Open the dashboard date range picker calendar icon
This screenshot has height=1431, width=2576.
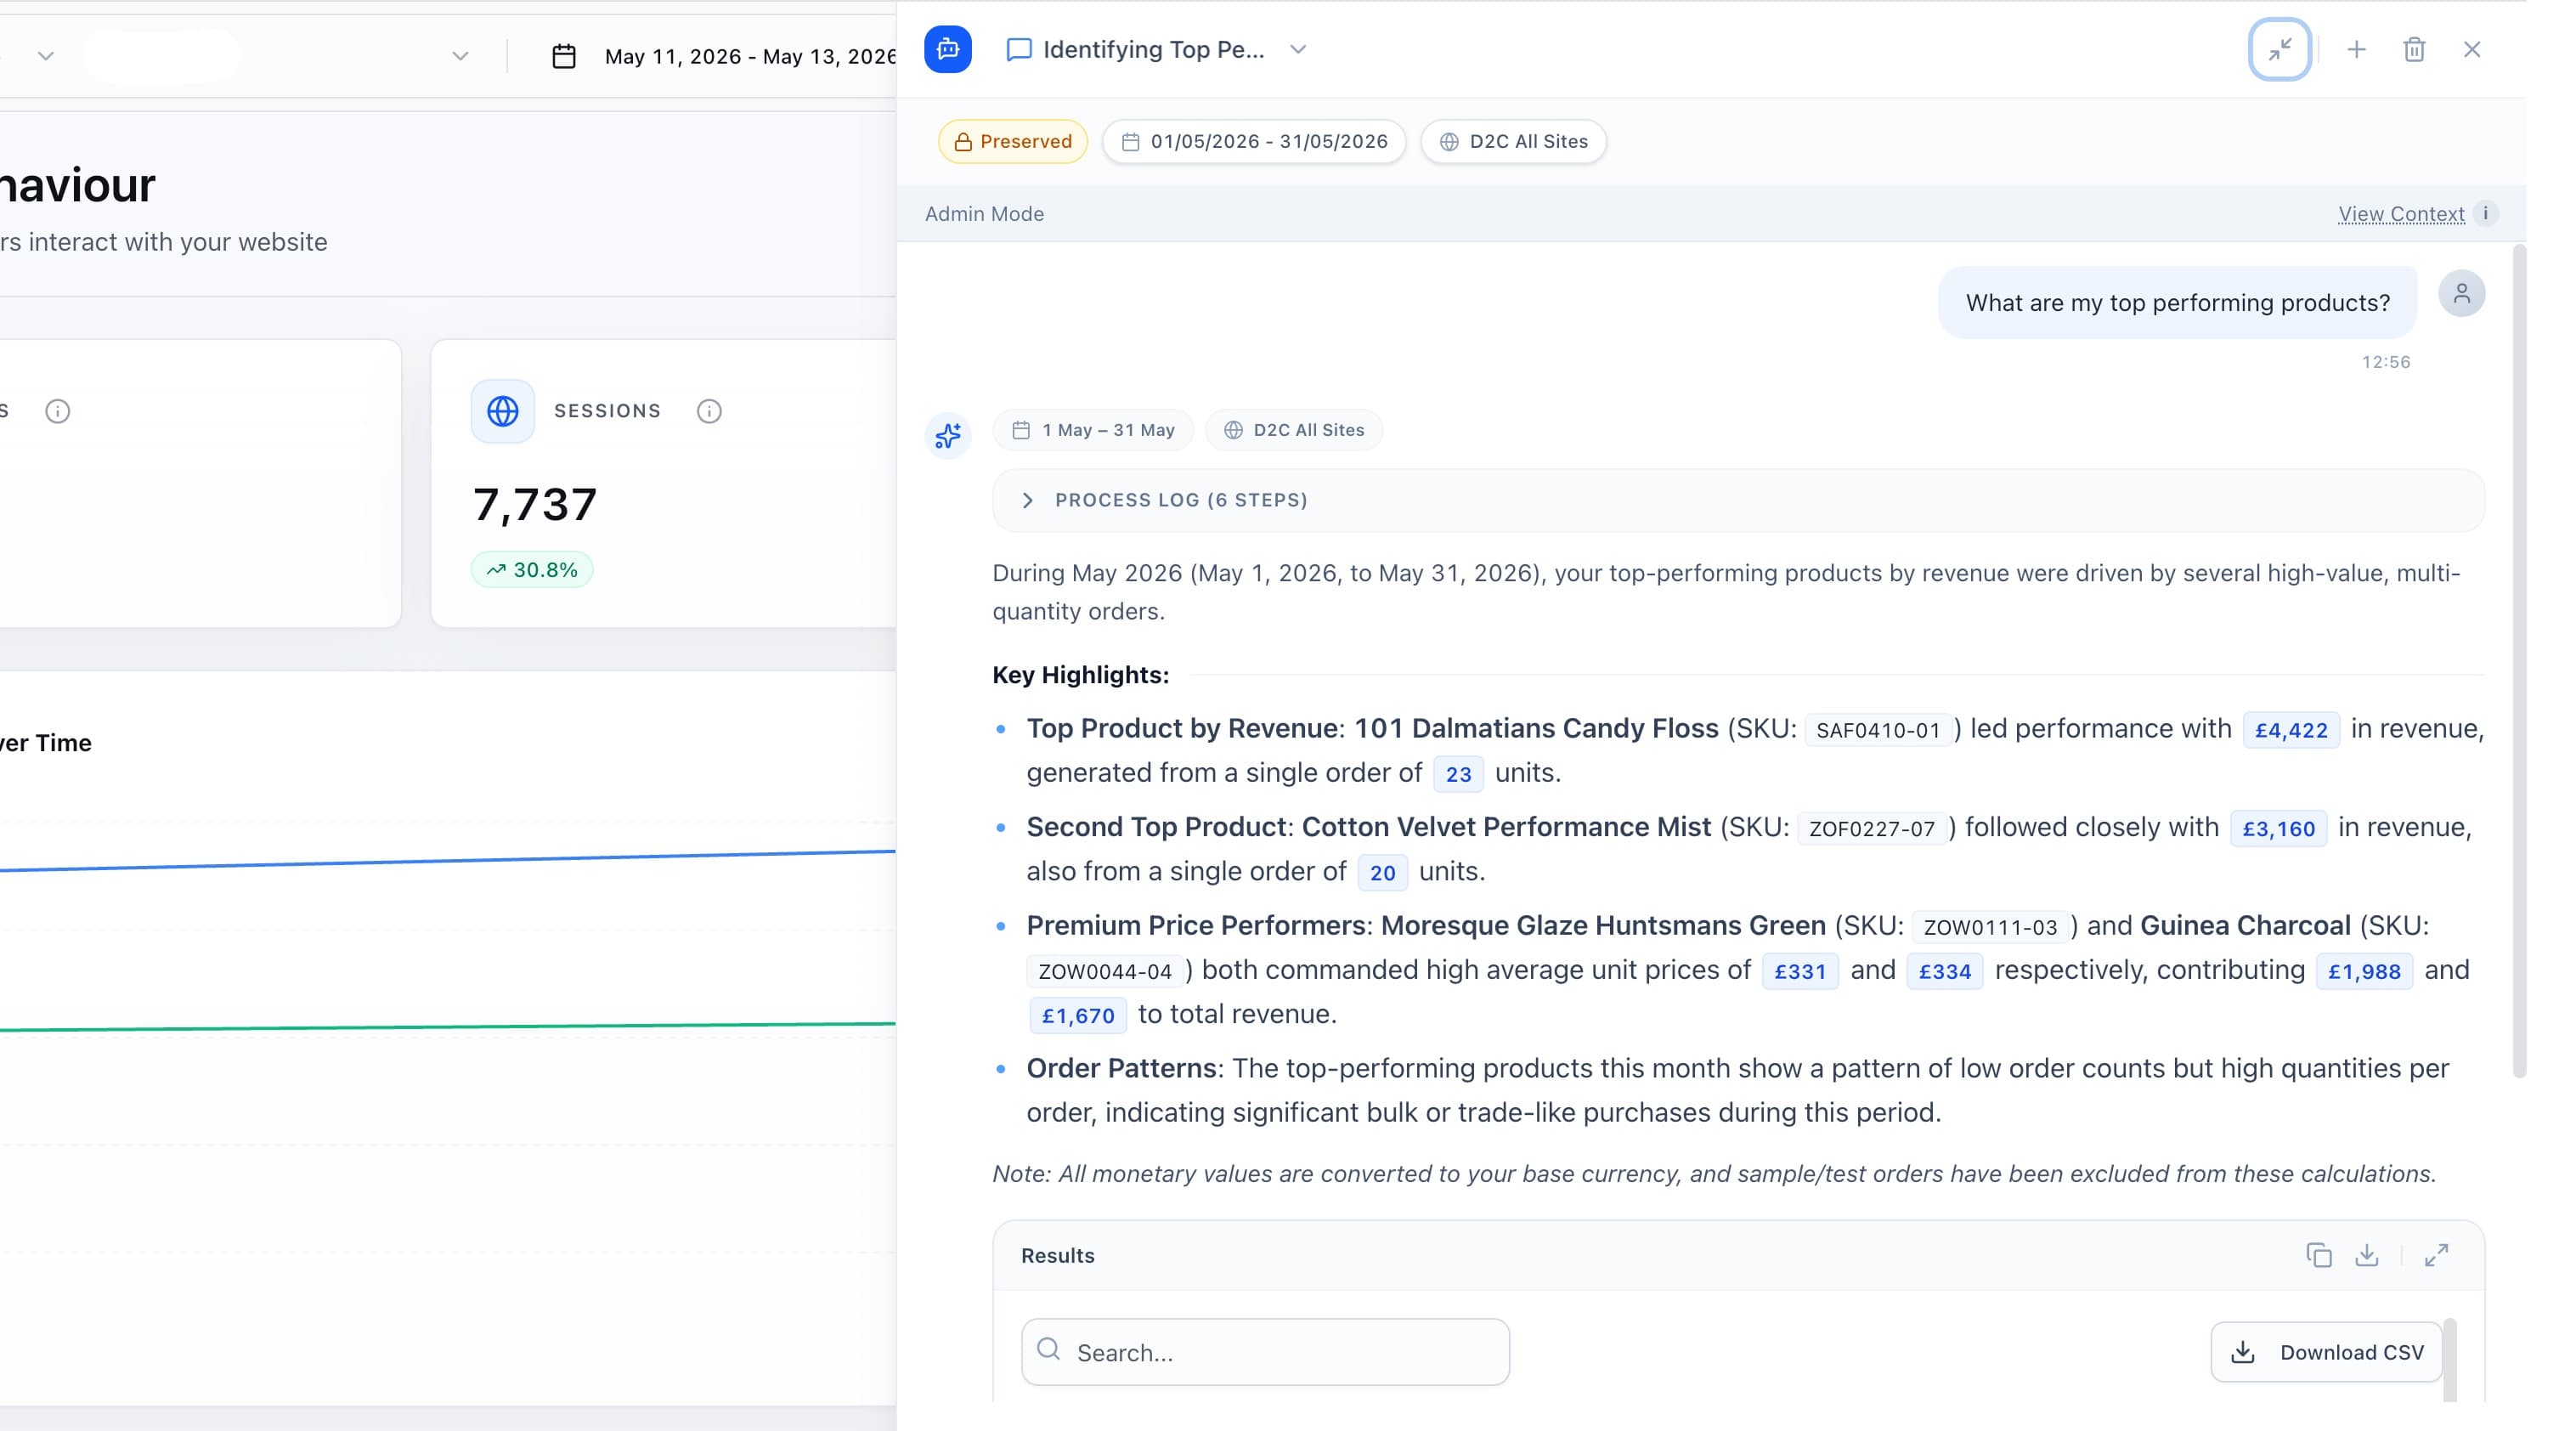coord(564,56)
